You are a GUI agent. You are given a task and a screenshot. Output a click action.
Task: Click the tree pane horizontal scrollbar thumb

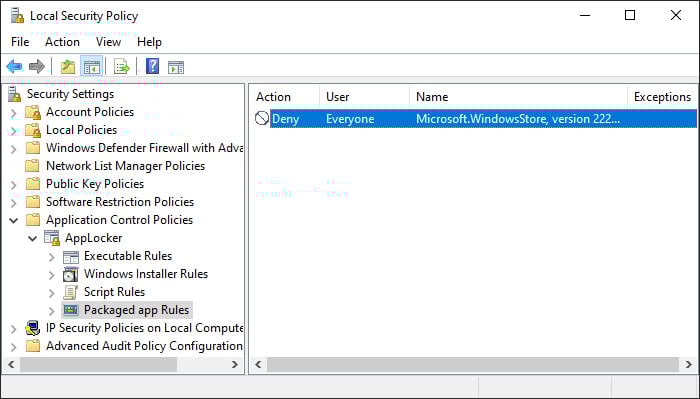(99, 365)
